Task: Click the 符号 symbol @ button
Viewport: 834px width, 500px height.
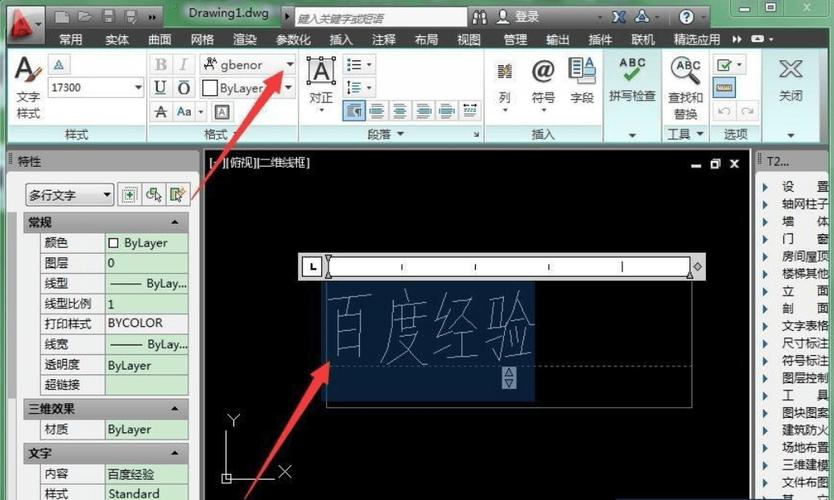Action: click(543, 85)
